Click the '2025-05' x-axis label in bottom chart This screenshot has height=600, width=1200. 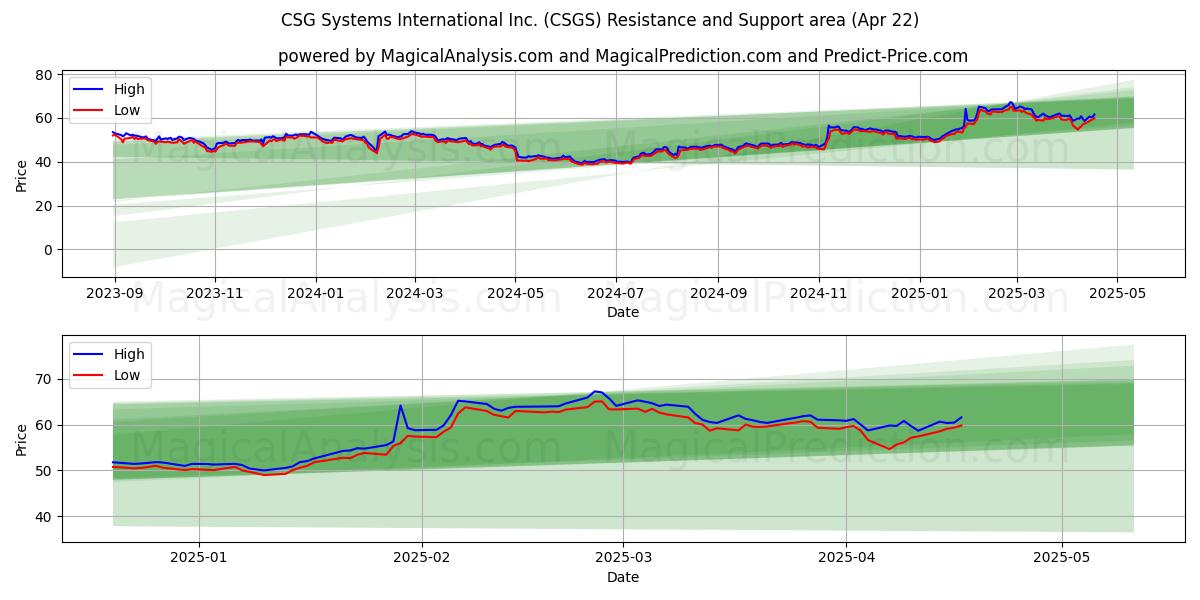pos(1061,560)
